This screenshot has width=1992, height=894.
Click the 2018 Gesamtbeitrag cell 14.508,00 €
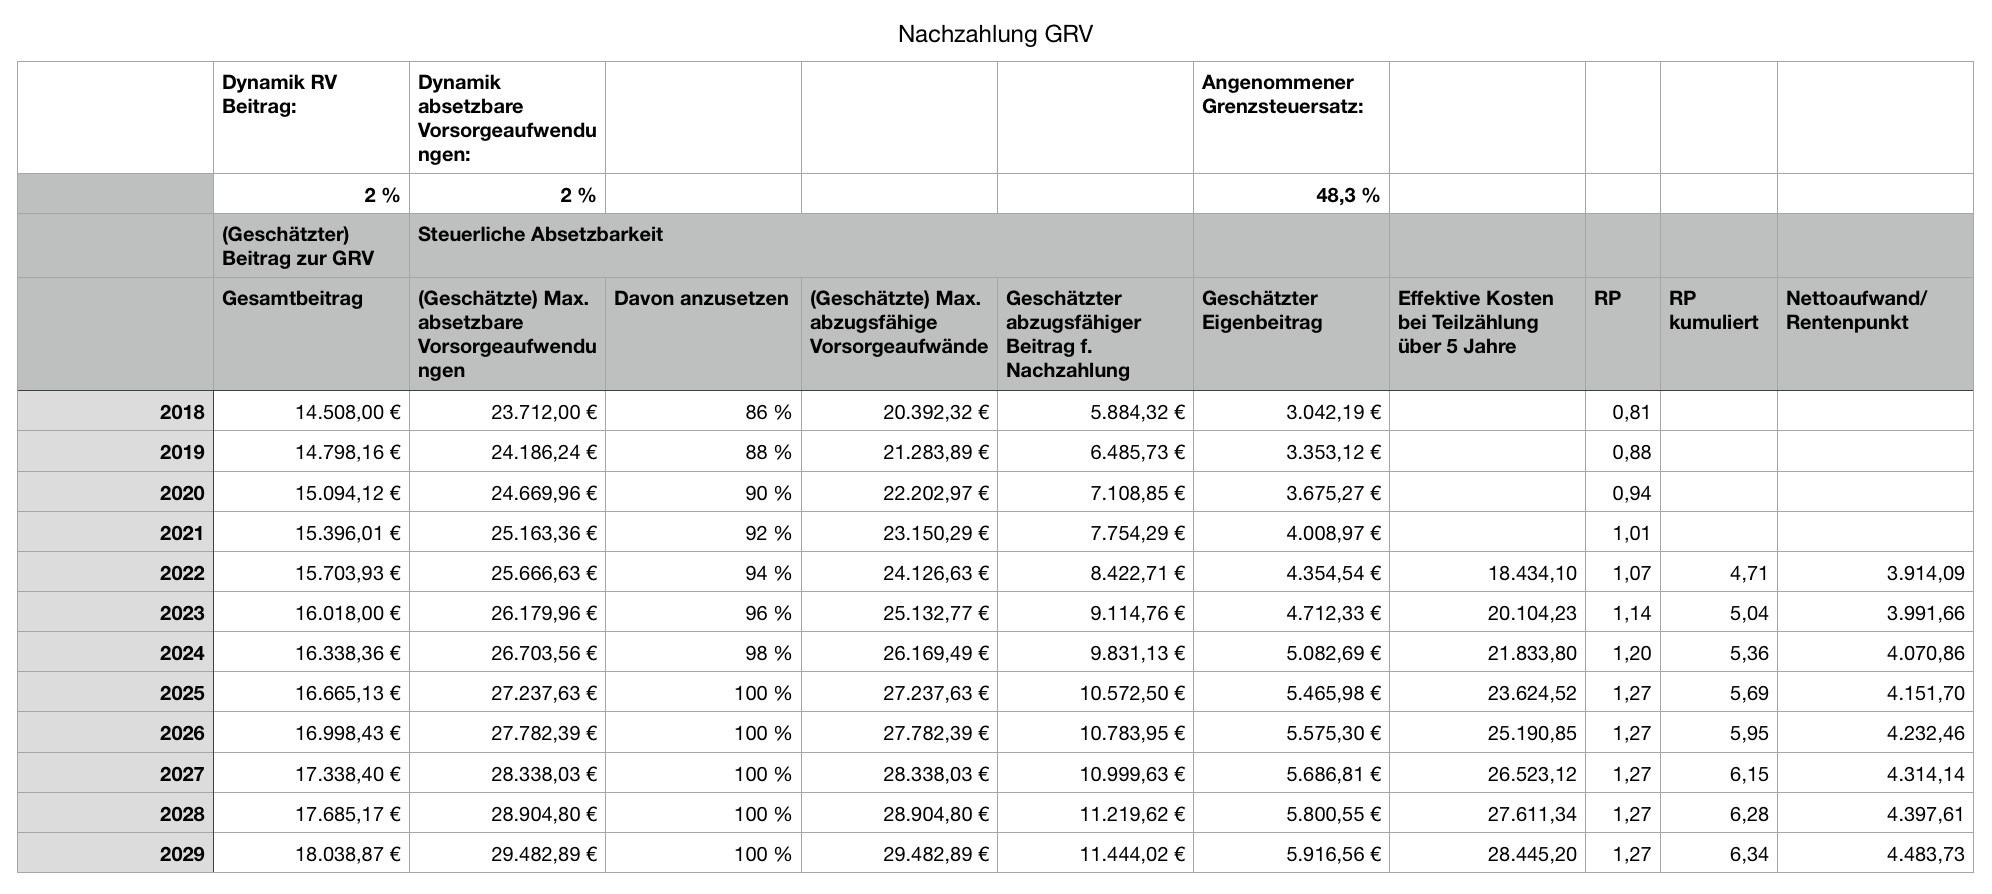click(311, 412)
